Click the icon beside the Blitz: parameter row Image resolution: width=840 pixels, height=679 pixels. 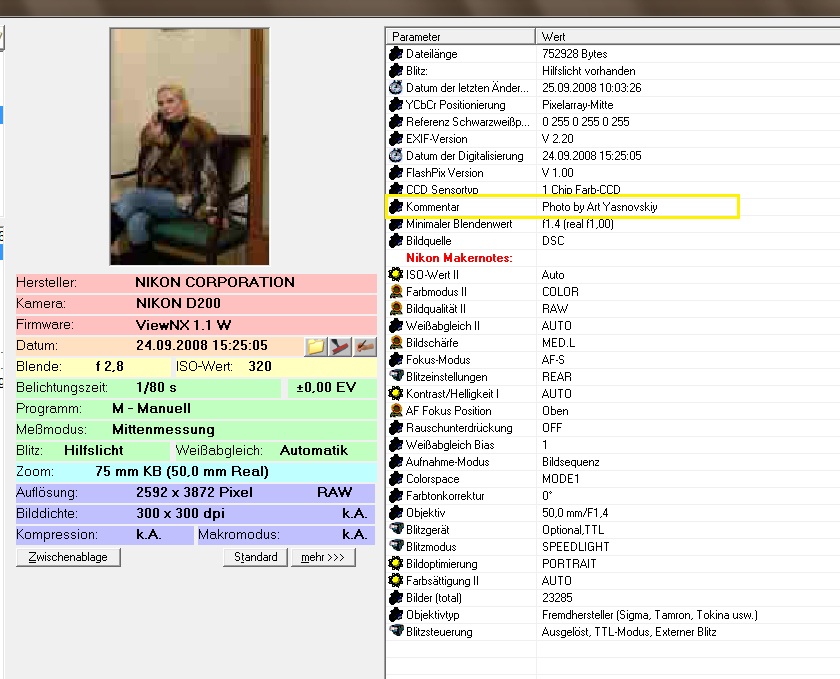pyautogui.click(x=396, y=71)
